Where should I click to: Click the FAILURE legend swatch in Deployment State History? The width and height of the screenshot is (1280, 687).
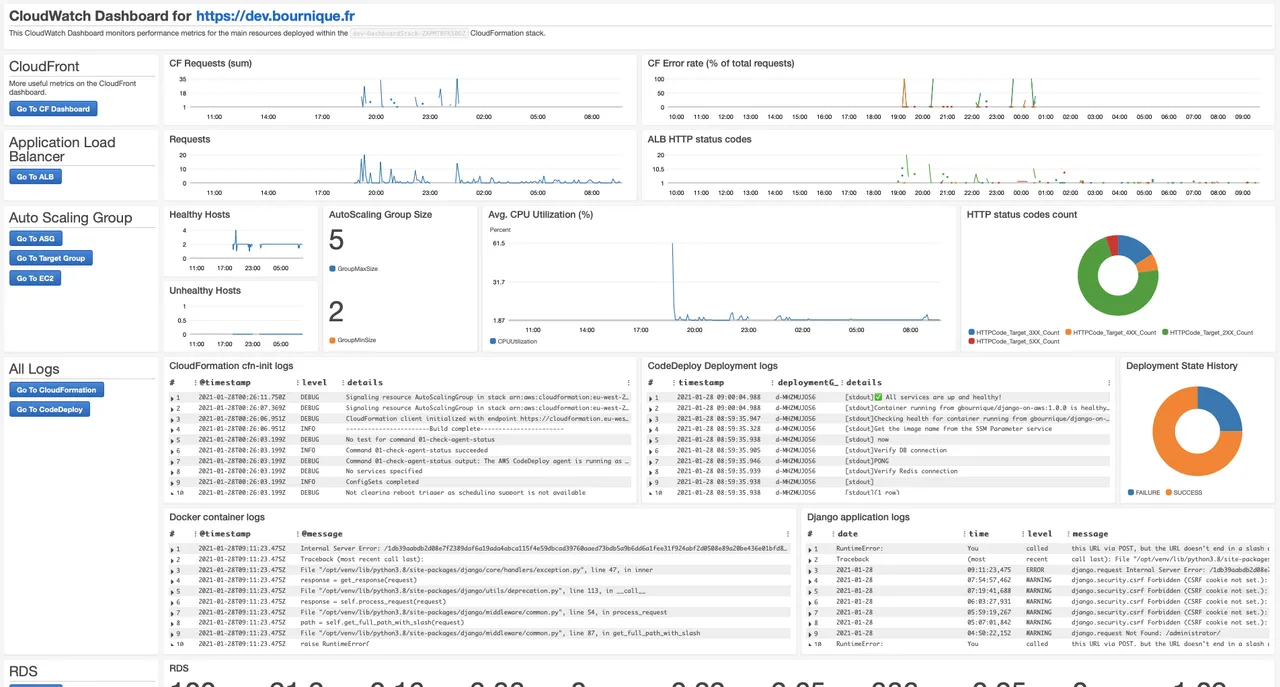coord(1131,492)
